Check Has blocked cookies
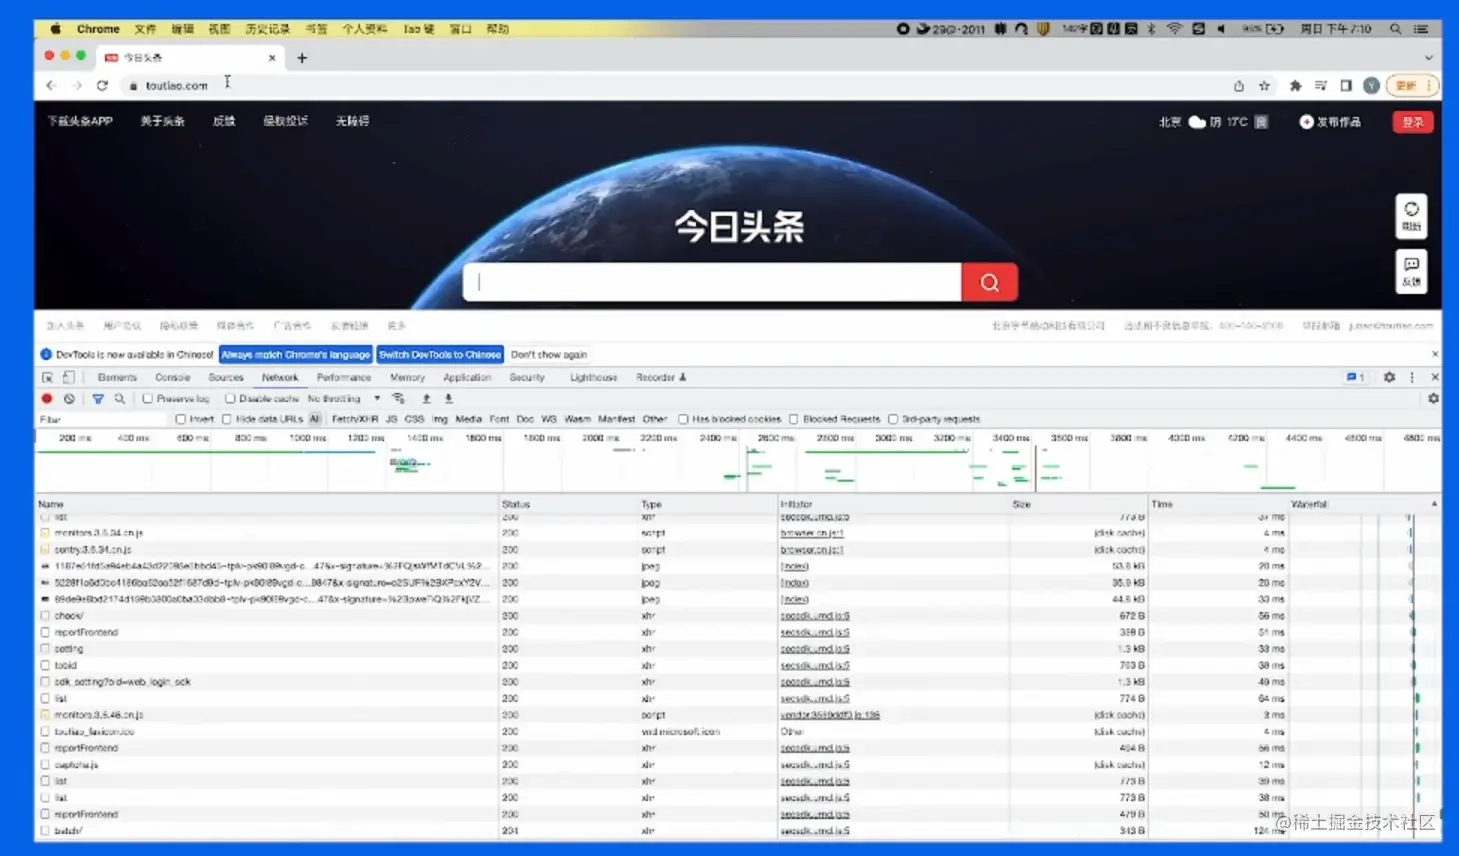The width and height of the screenshot is (1459, 856). coord(683,420)
